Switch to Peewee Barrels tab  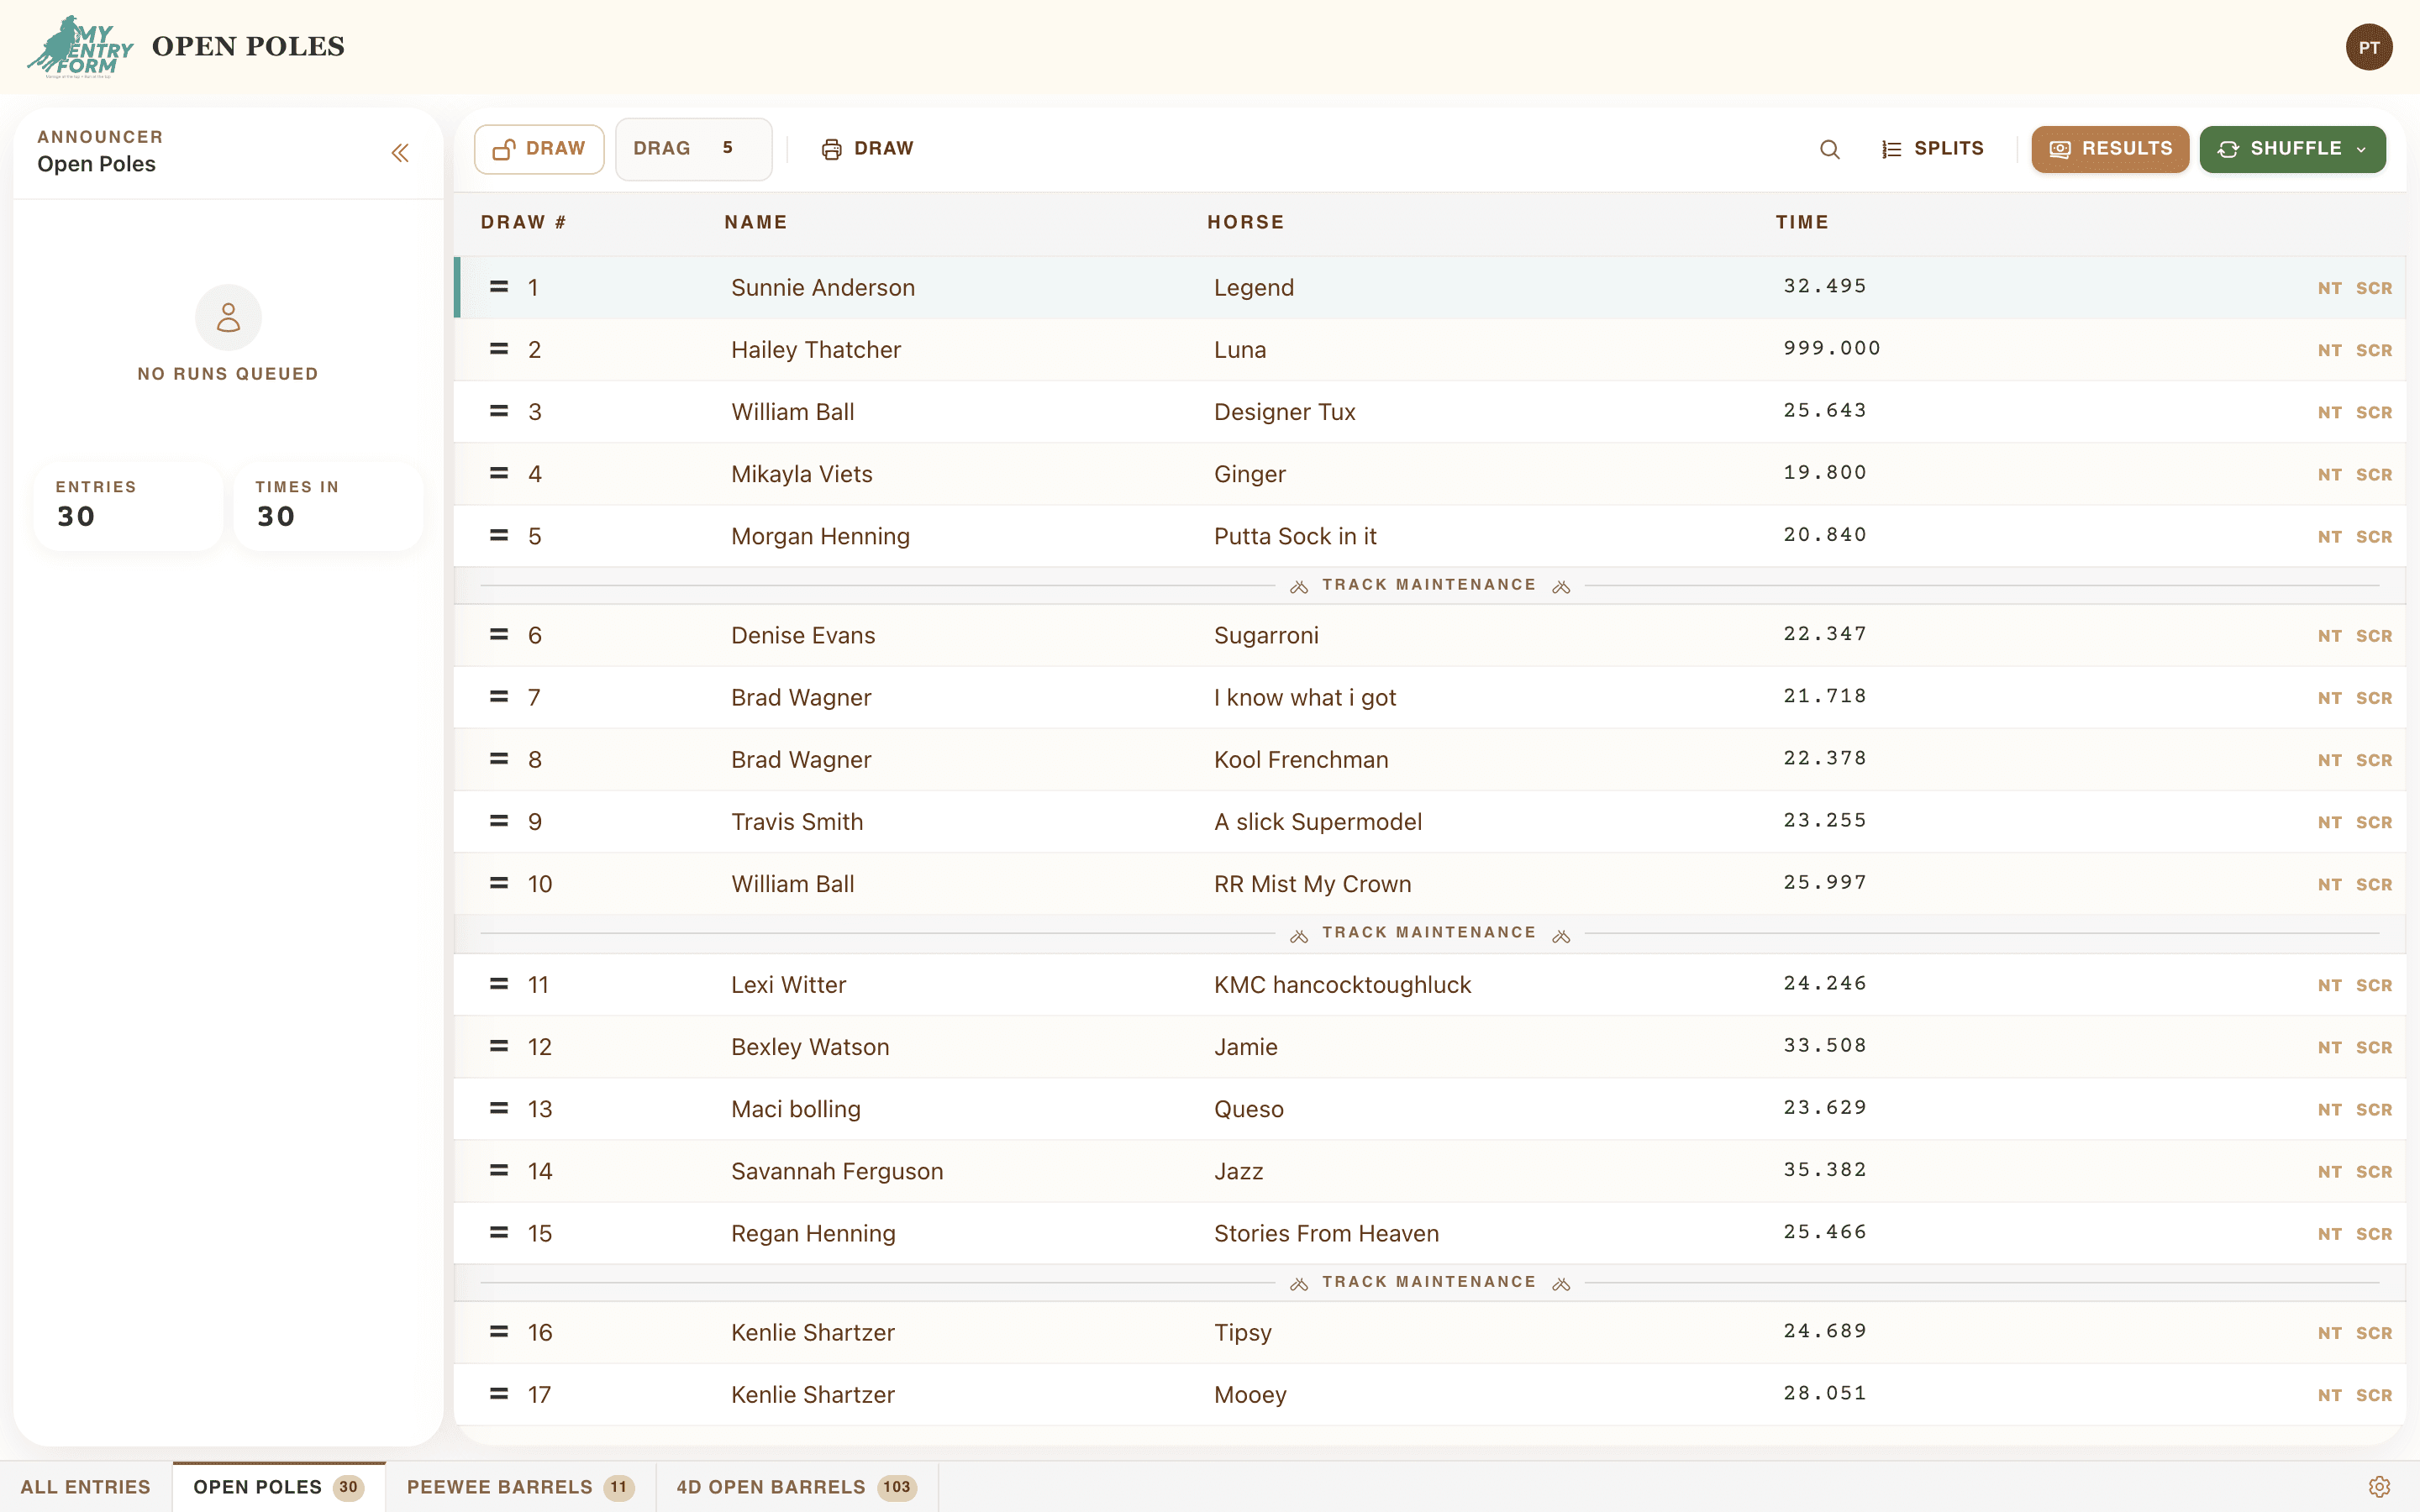point(520,1487)
